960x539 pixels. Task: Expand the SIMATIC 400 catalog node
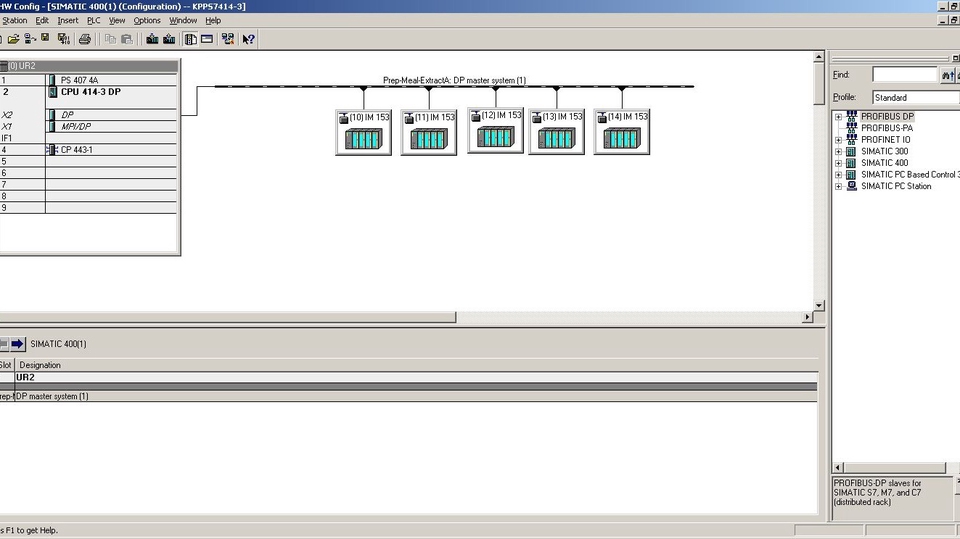tap(839, 163)
